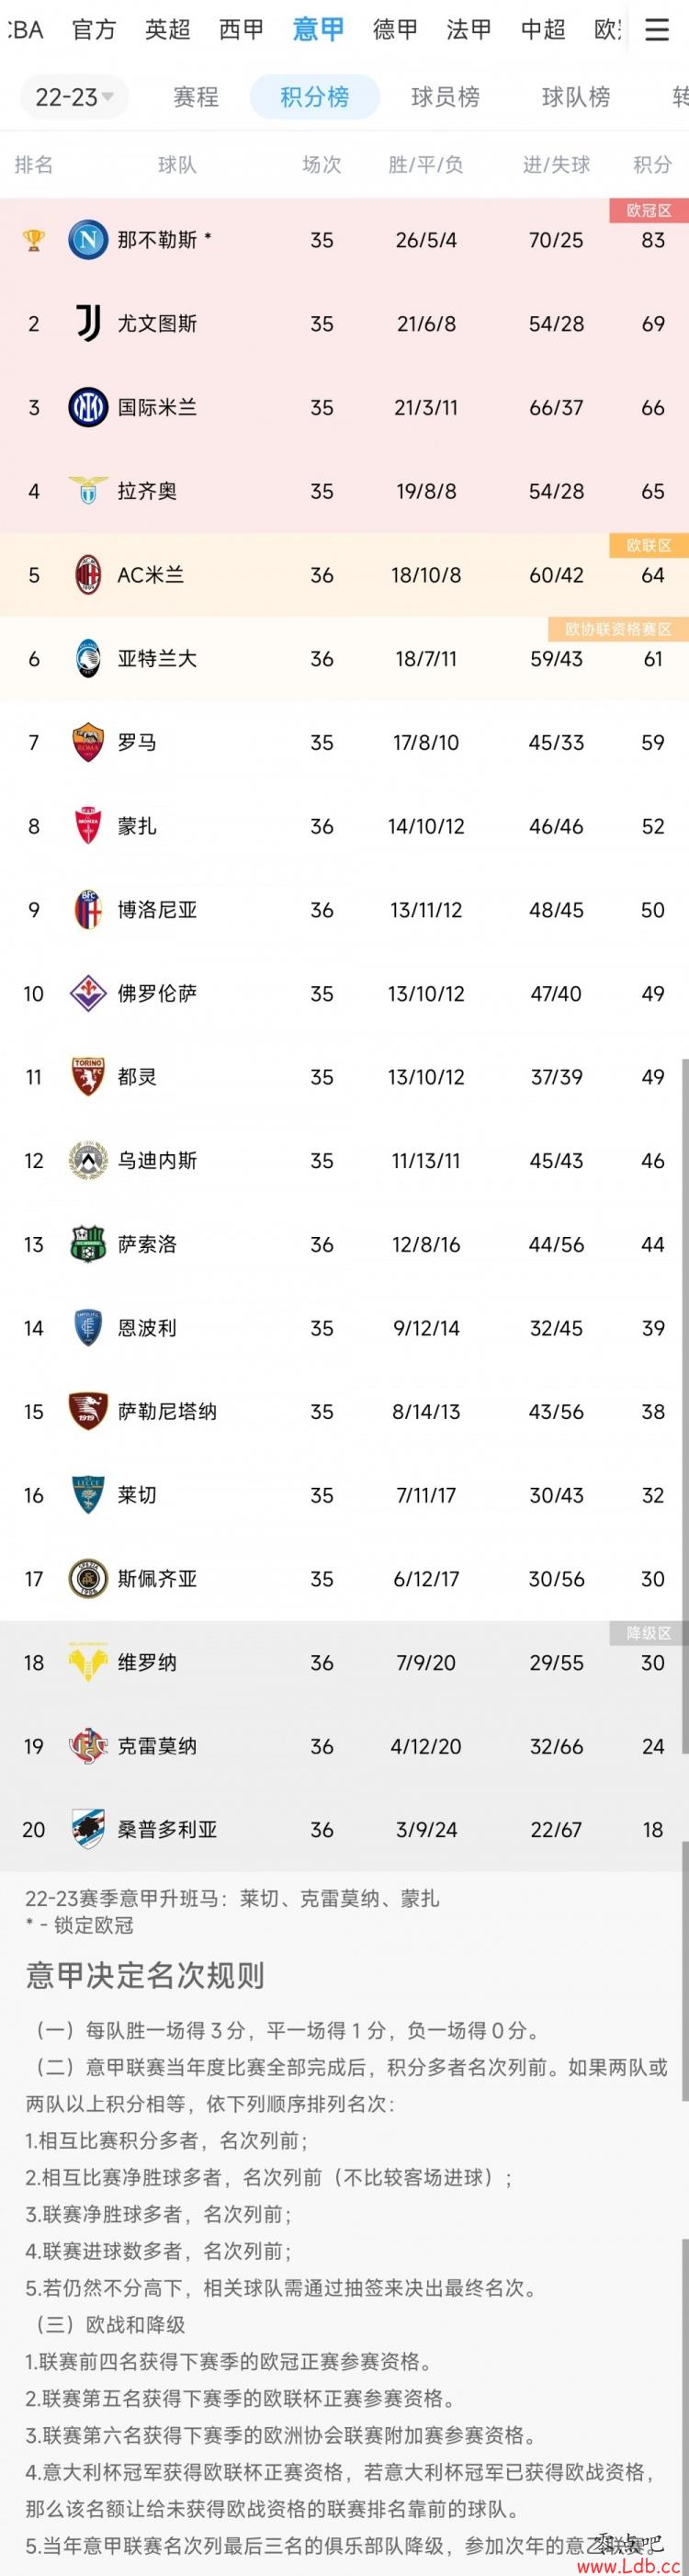This screenshot has height=2576, width=689.
Task: Open the 球员榜 player ranking tab
Action: point(445,97)
